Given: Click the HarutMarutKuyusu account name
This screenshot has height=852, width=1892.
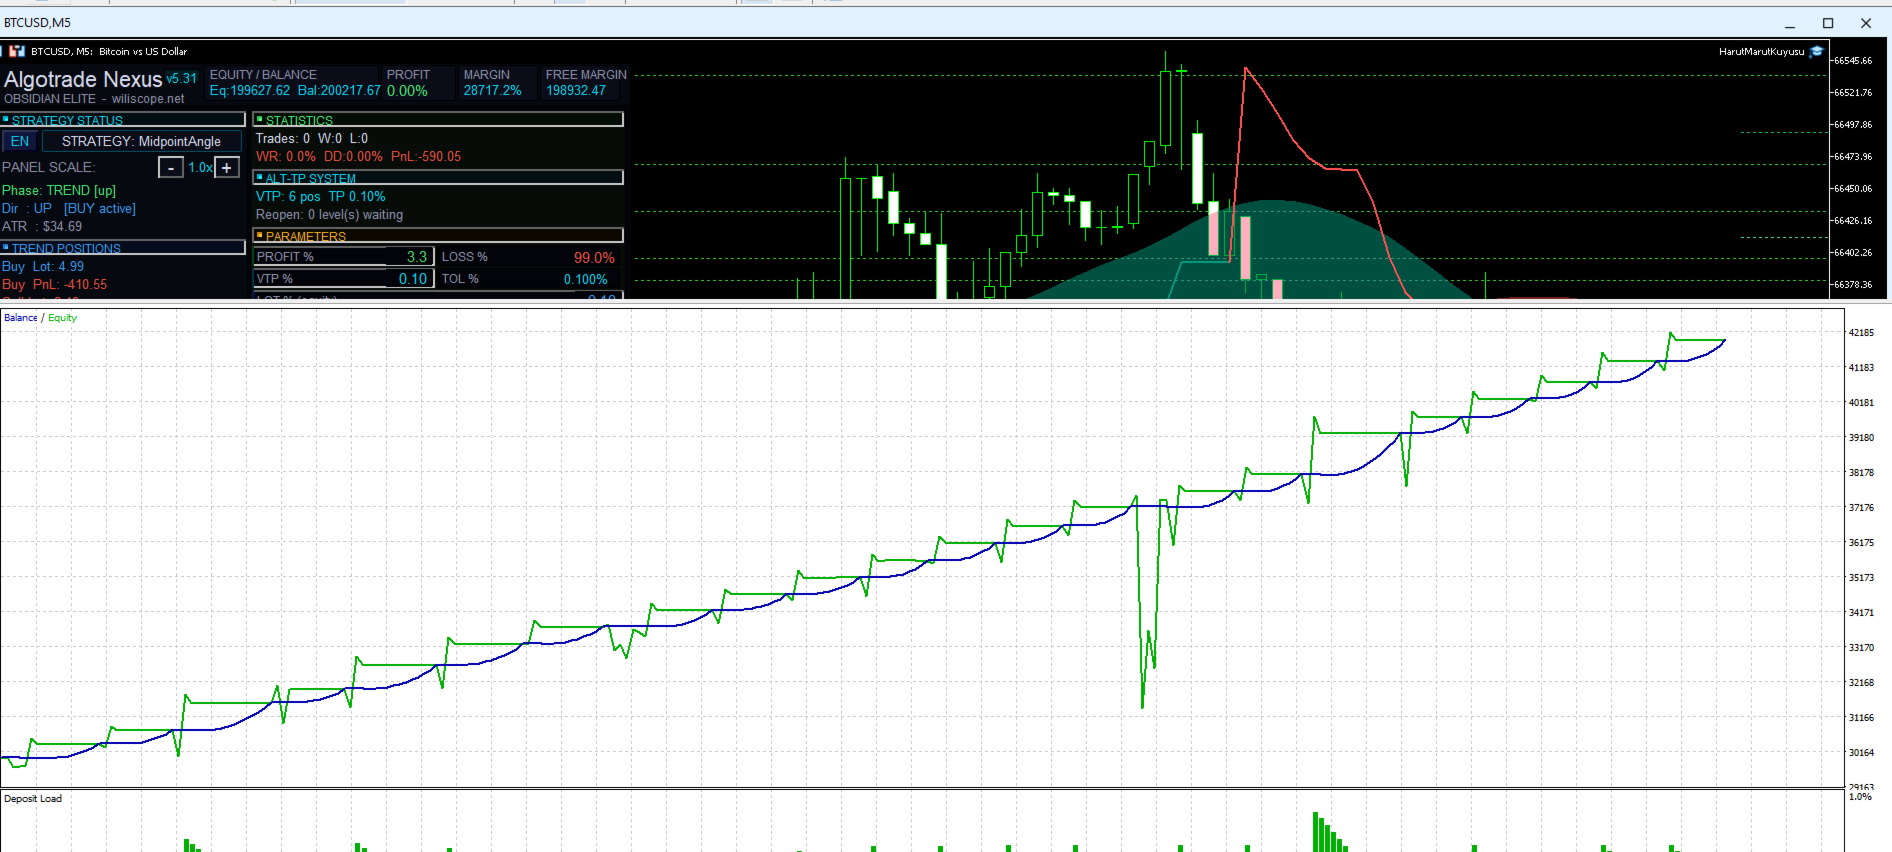Looking at the screenshot, I should pyautogui.click(x=1762, y=52).
